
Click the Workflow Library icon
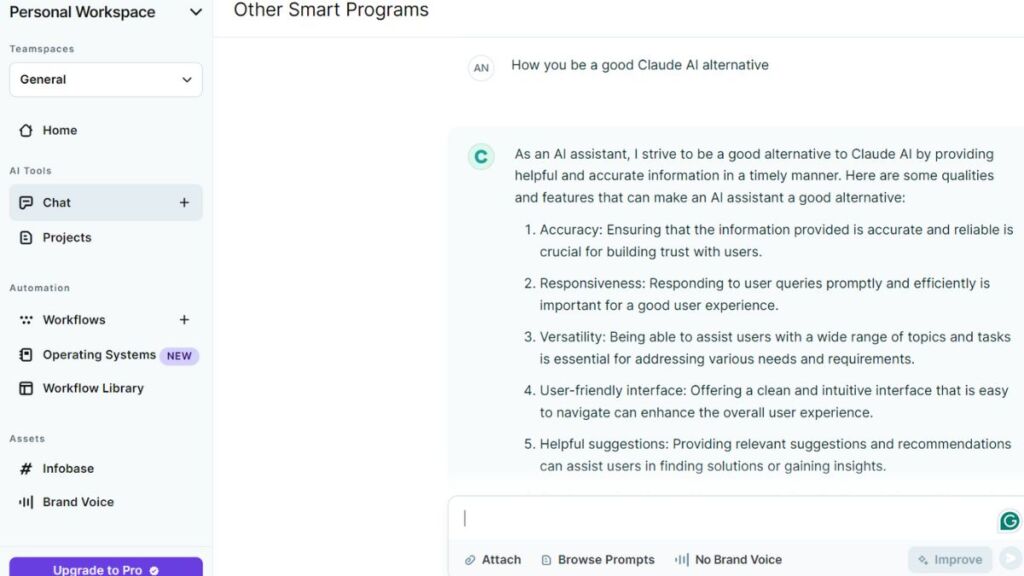(26, 388)
